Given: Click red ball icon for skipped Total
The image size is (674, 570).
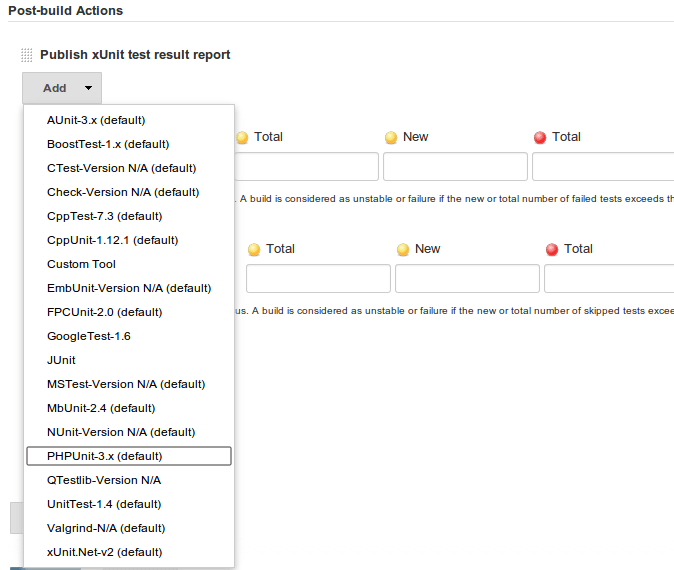Looking at the screenshot, I should point(552,250).
